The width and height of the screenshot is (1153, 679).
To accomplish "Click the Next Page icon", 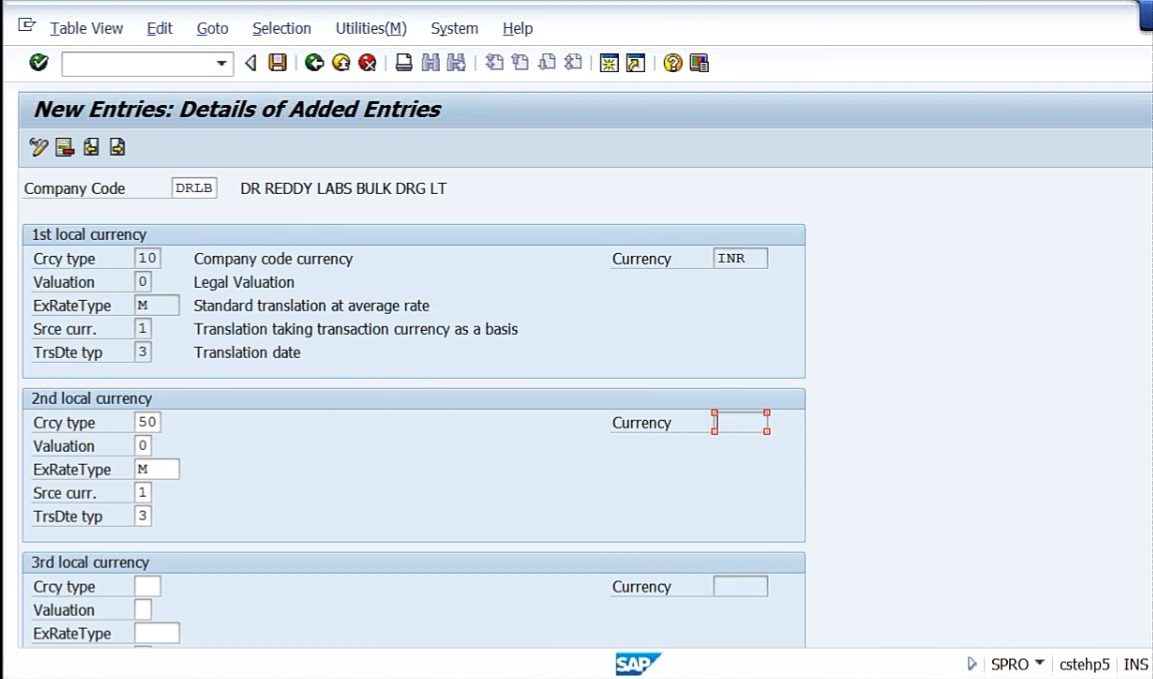I will (547, 63).
